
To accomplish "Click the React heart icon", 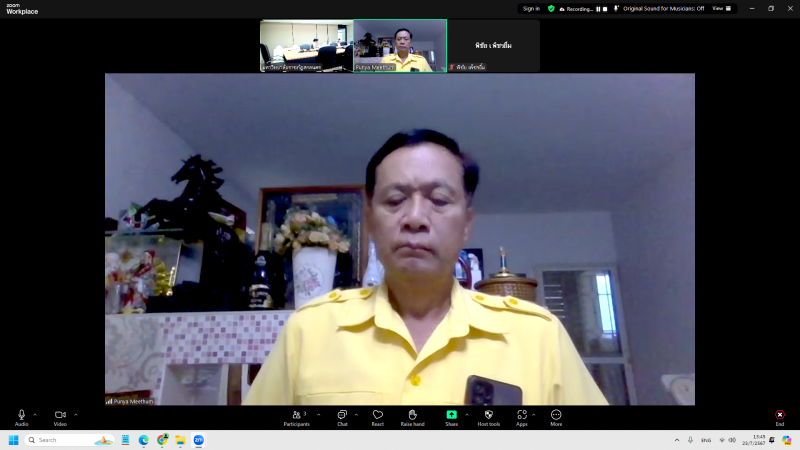I will (377, 415).
